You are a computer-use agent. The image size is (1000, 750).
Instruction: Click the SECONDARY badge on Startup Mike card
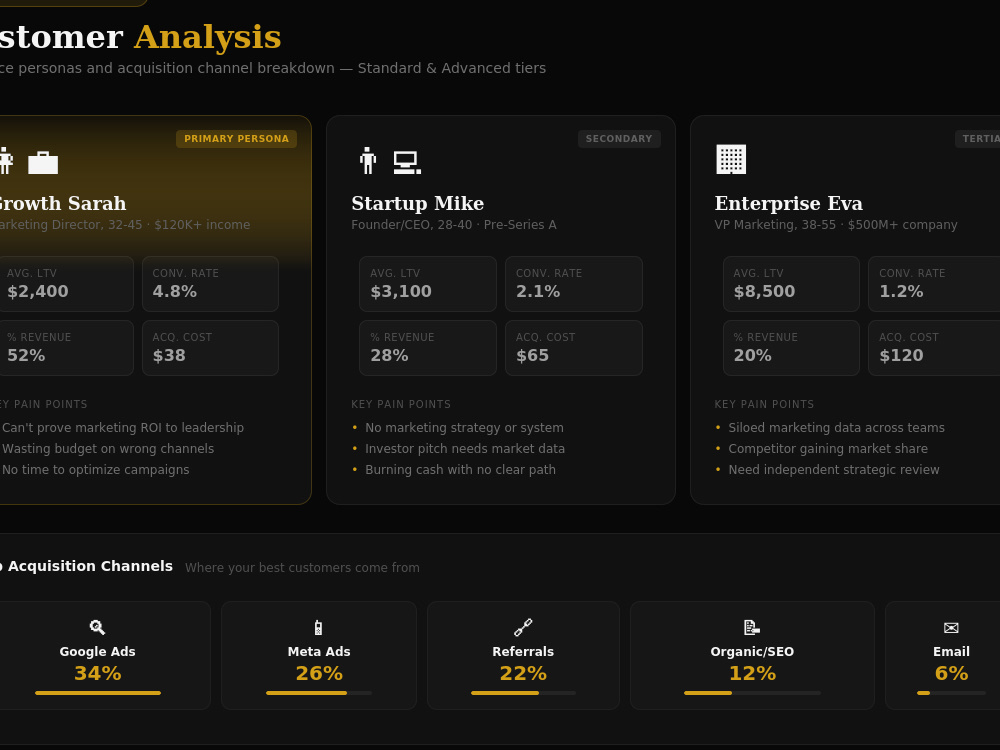coord(619,139)
